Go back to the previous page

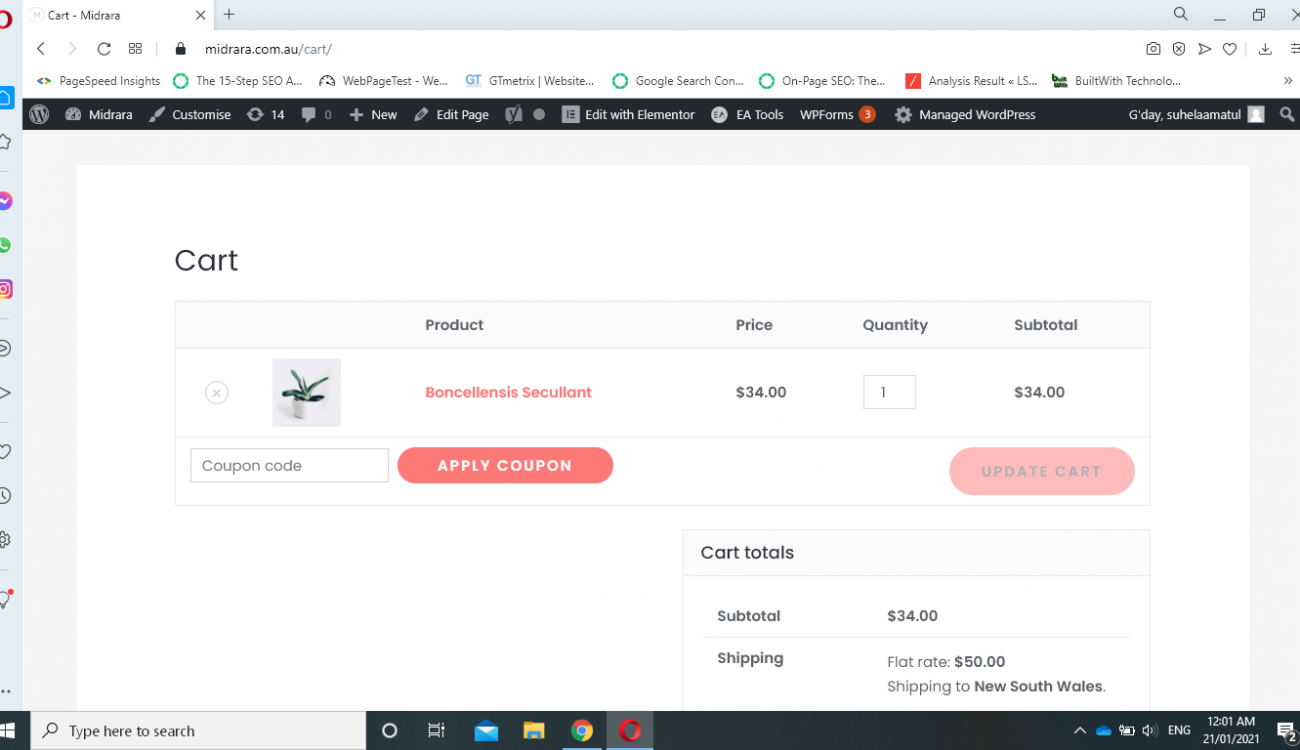click(x=41, y=49)
